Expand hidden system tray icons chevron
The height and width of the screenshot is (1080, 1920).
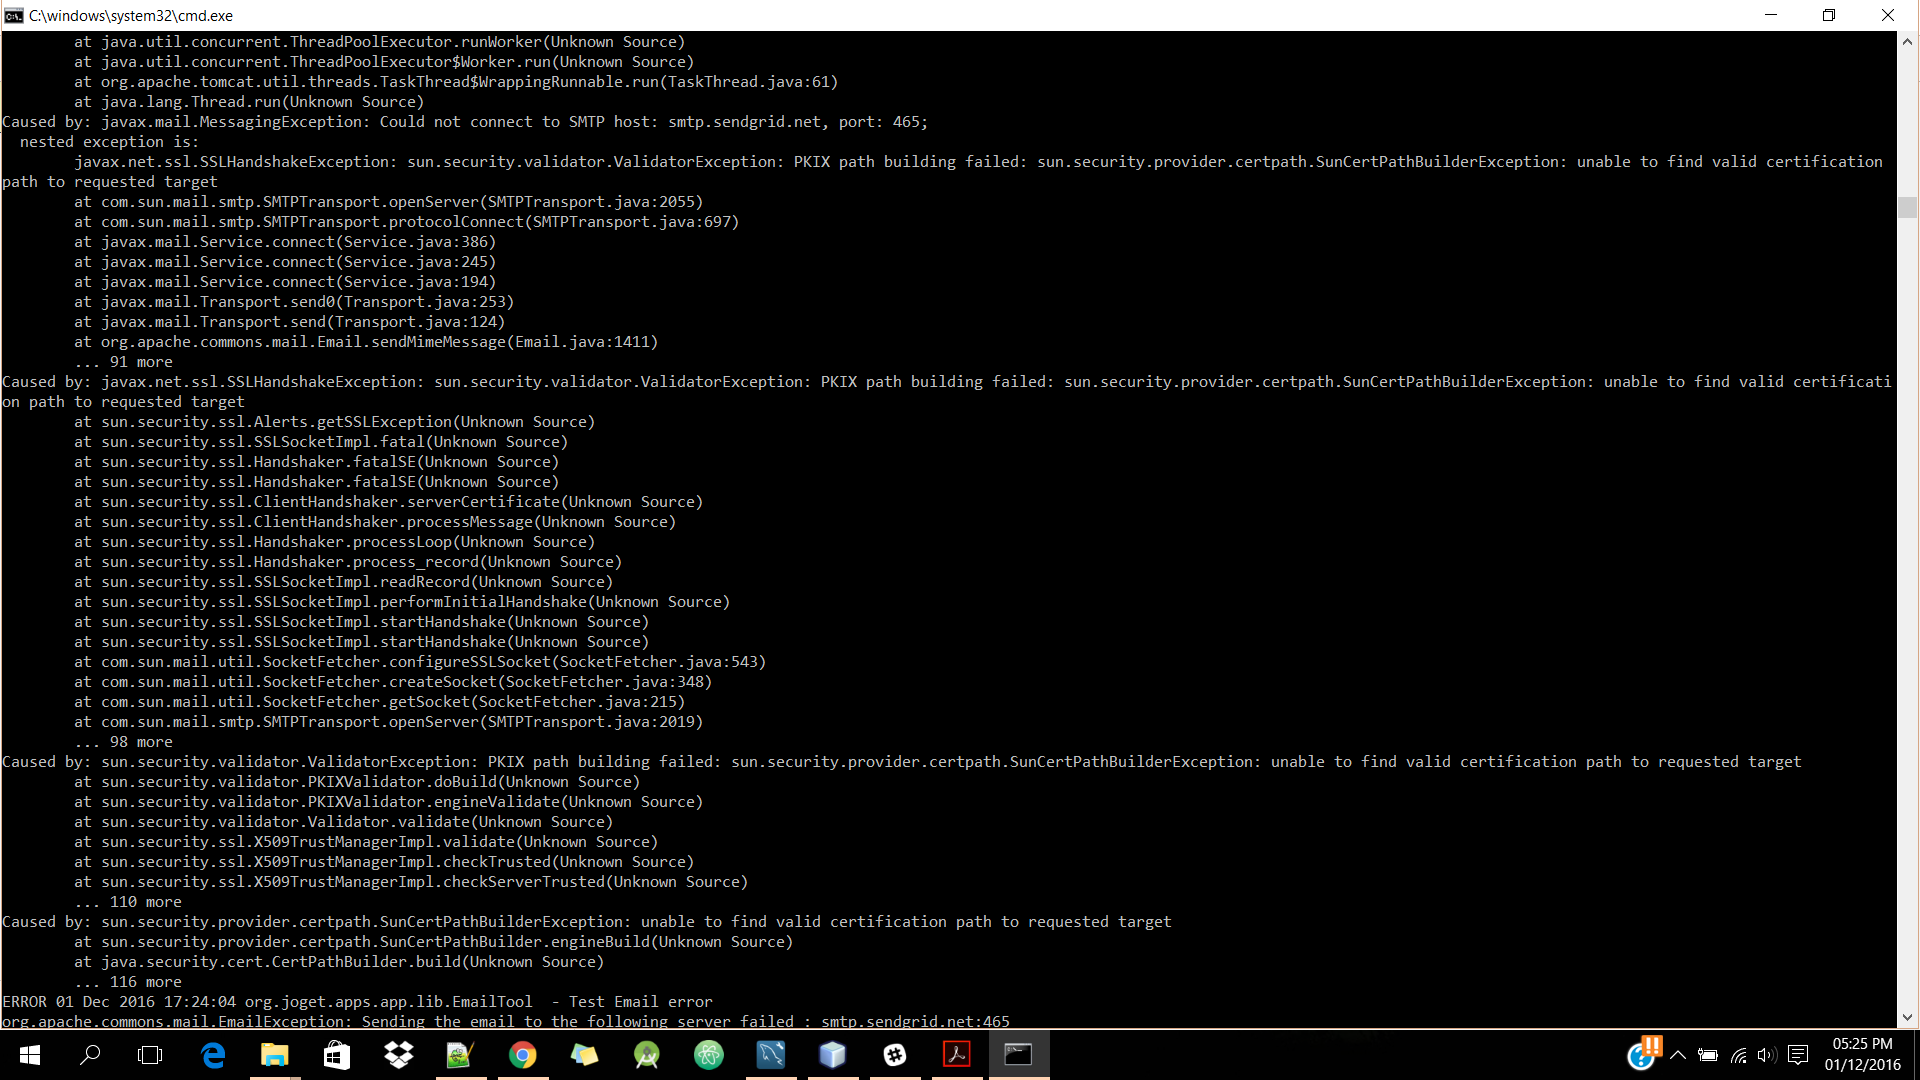tap(1678, 1055)
